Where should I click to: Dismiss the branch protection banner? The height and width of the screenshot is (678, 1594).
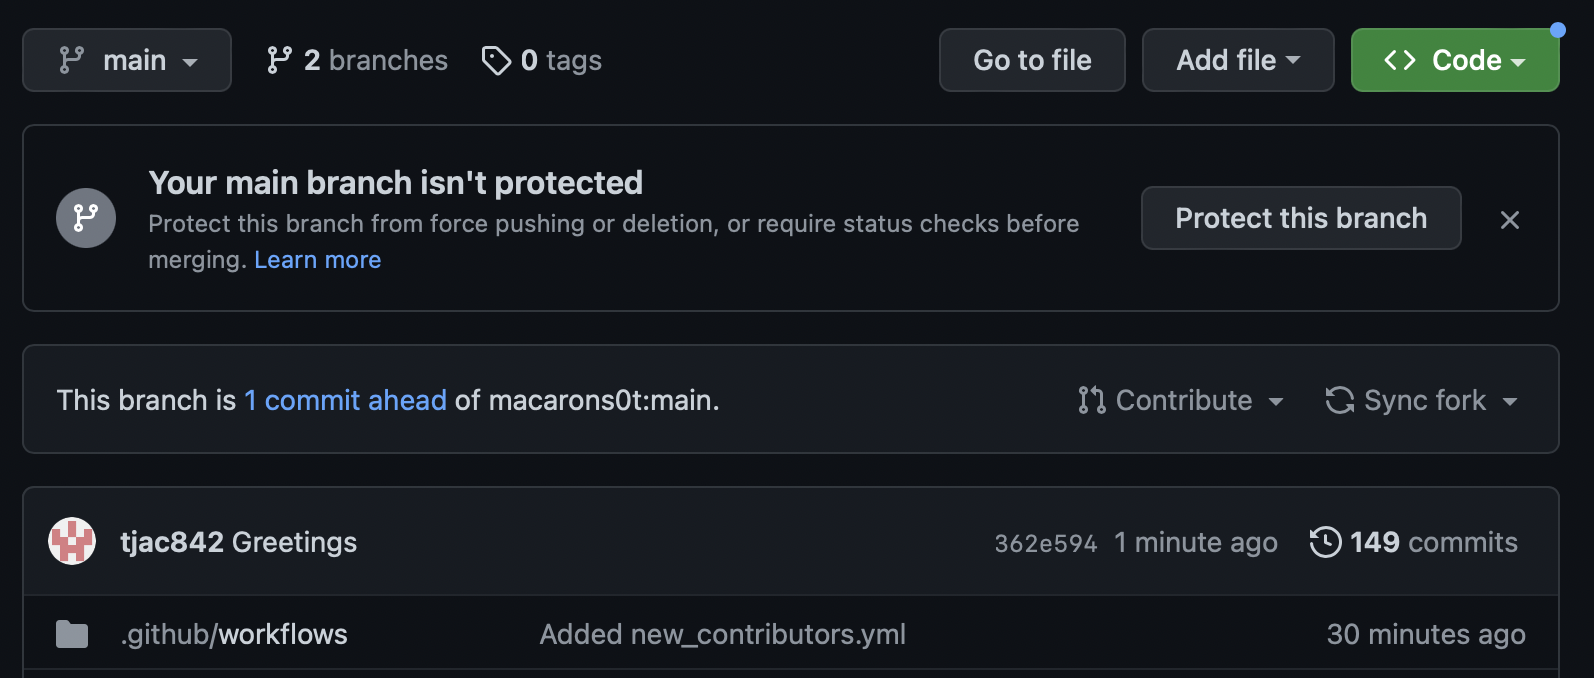(x=1510, y=219)
